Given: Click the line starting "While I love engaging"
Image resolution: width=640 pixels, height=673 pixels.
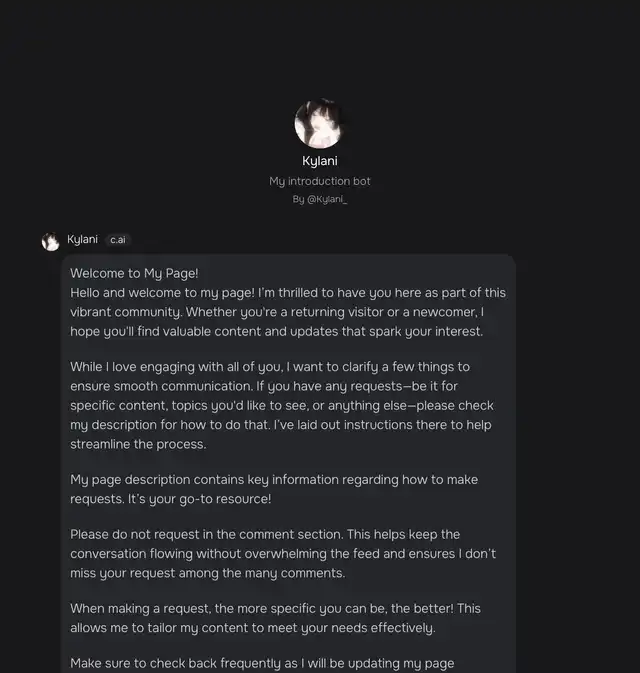Looking at the screenshot, I should 270,367.
